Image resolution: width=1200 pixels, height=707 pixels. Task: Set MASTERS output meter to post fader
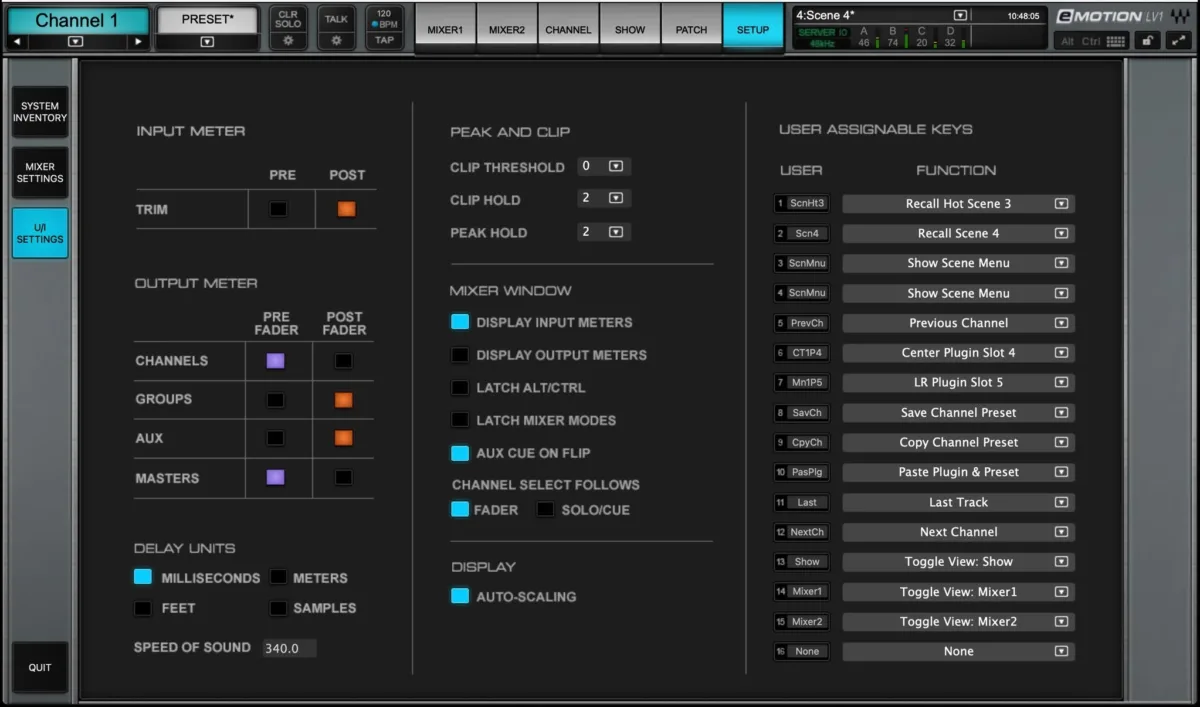point(343,477)
